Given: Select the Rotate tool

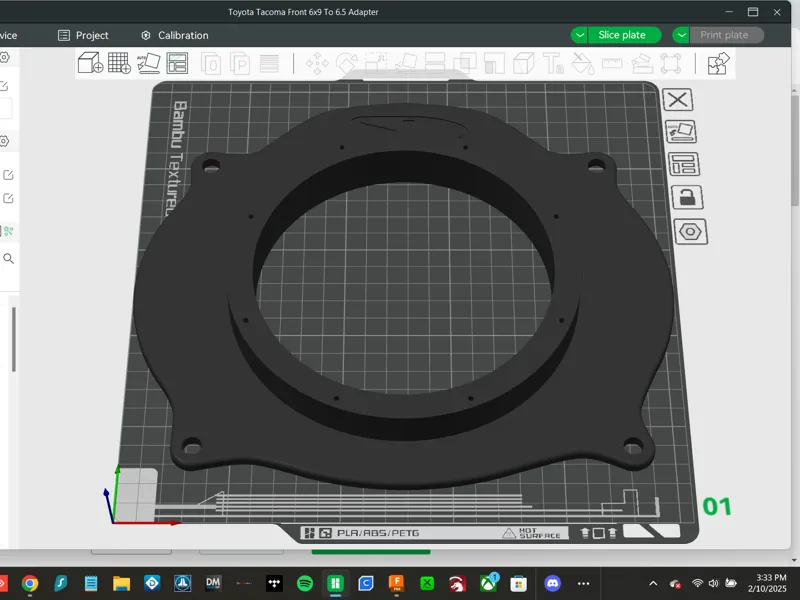Looking at the screenshot, I should [x=347, y=64].
